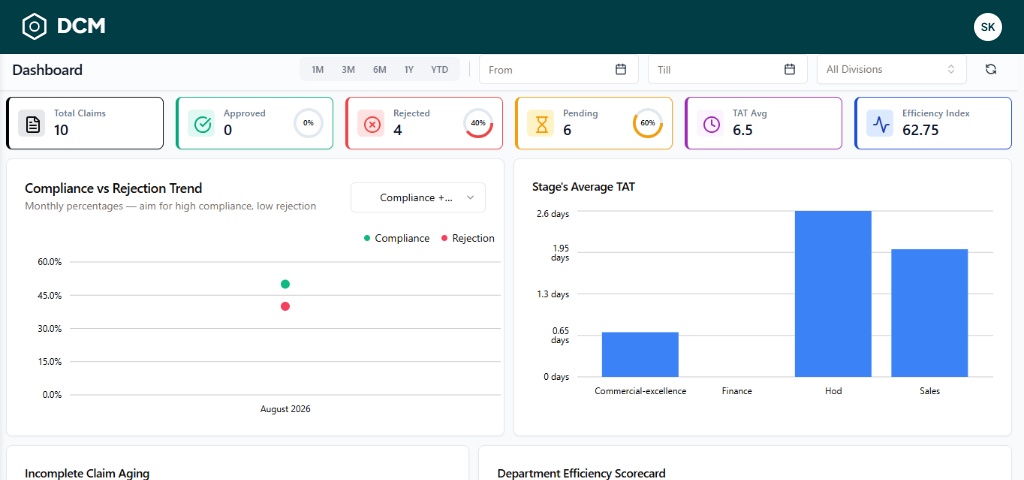The image size is (1024, 480).
Task: Select the 1M time range
Action: click(317, 69)
